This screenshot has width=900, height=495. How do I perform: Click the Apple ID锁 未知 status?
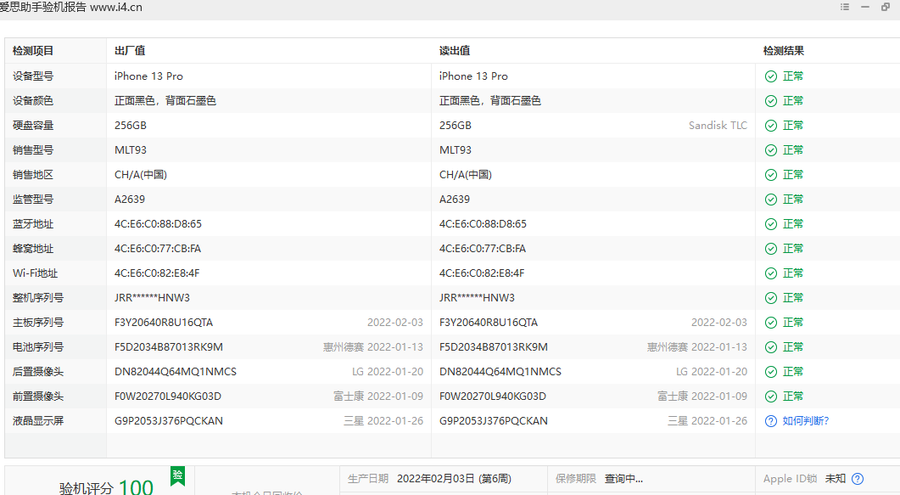point(835,479)
